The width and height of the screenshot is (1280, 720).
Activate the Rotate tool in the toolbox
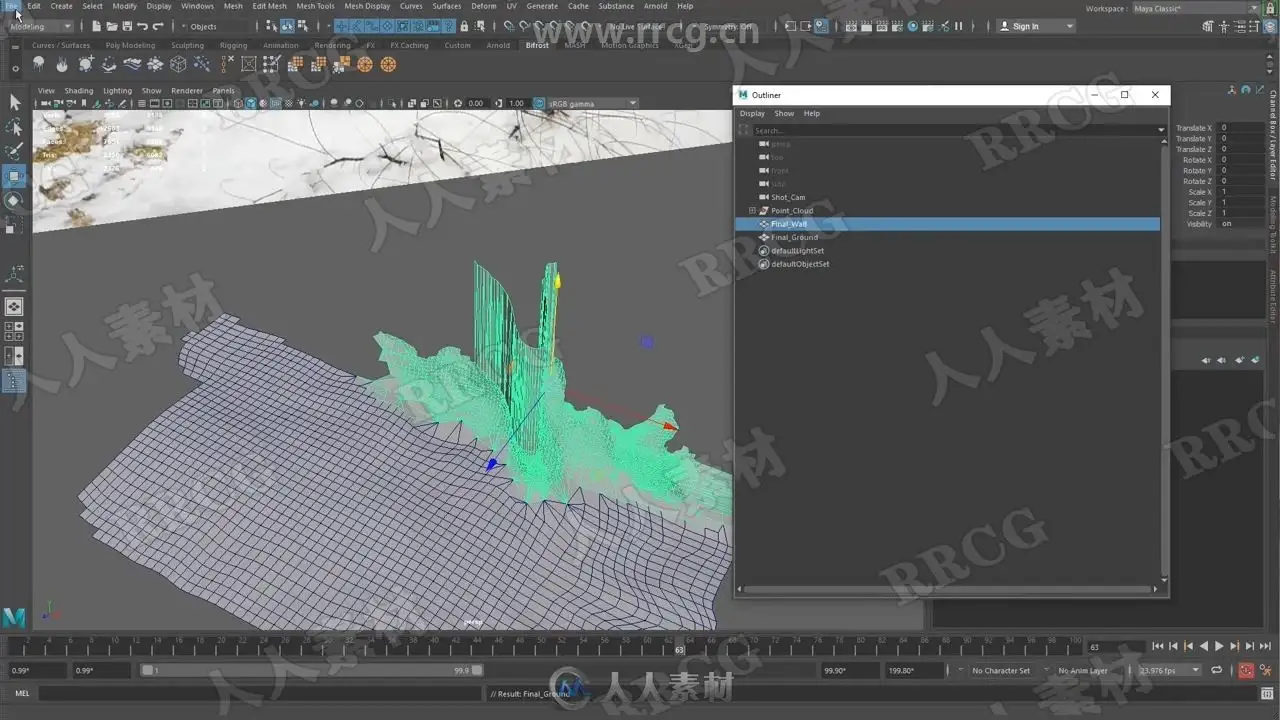[14, 201]
